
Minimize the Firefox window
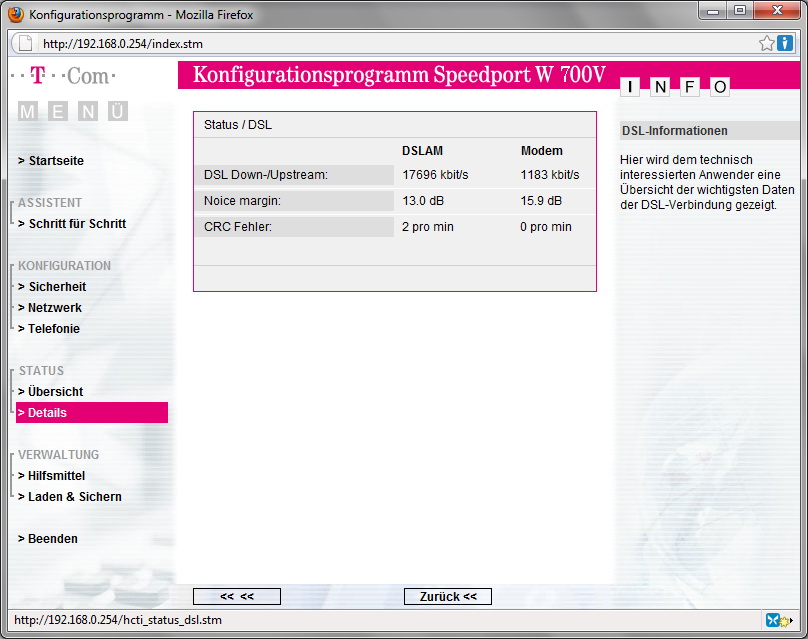pos(713,11)
